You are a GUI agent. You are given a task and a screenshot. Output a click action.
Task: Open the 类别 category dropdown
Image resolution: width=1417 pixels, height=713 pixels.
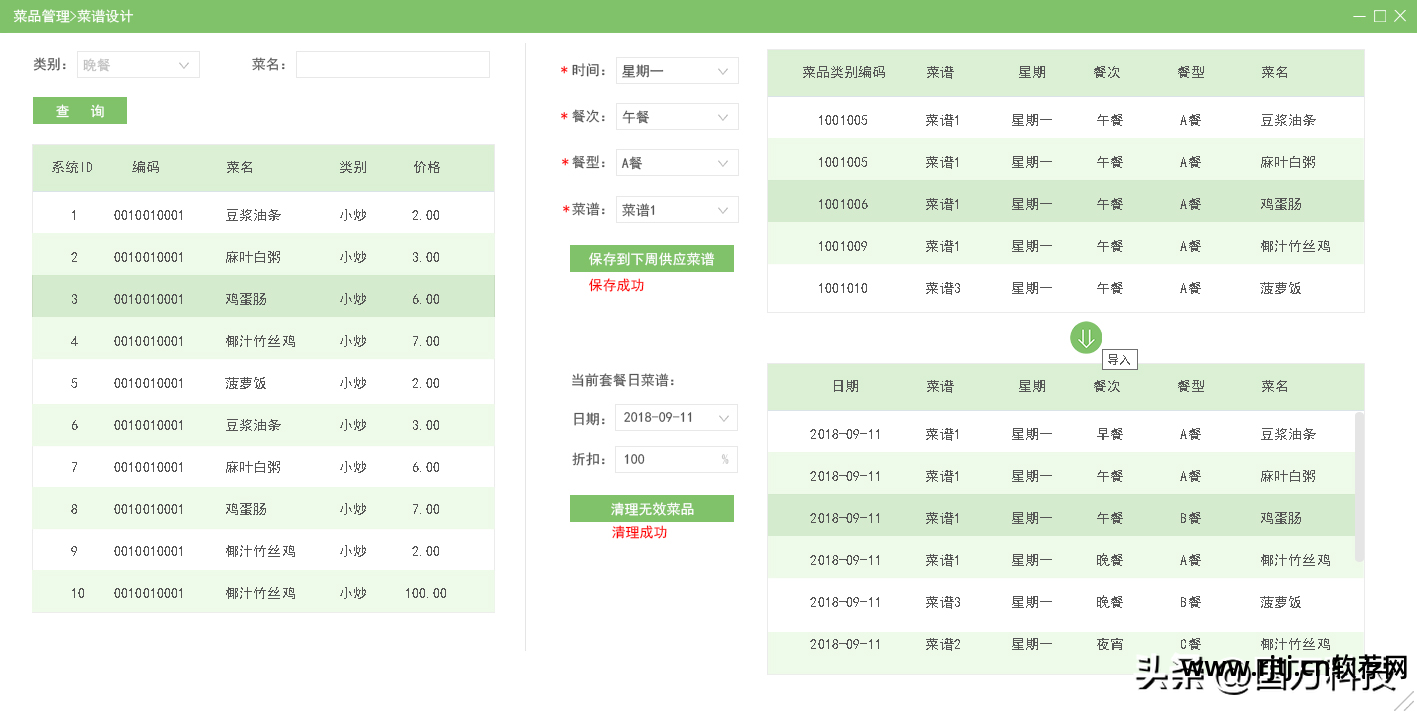tap(138, 65)
